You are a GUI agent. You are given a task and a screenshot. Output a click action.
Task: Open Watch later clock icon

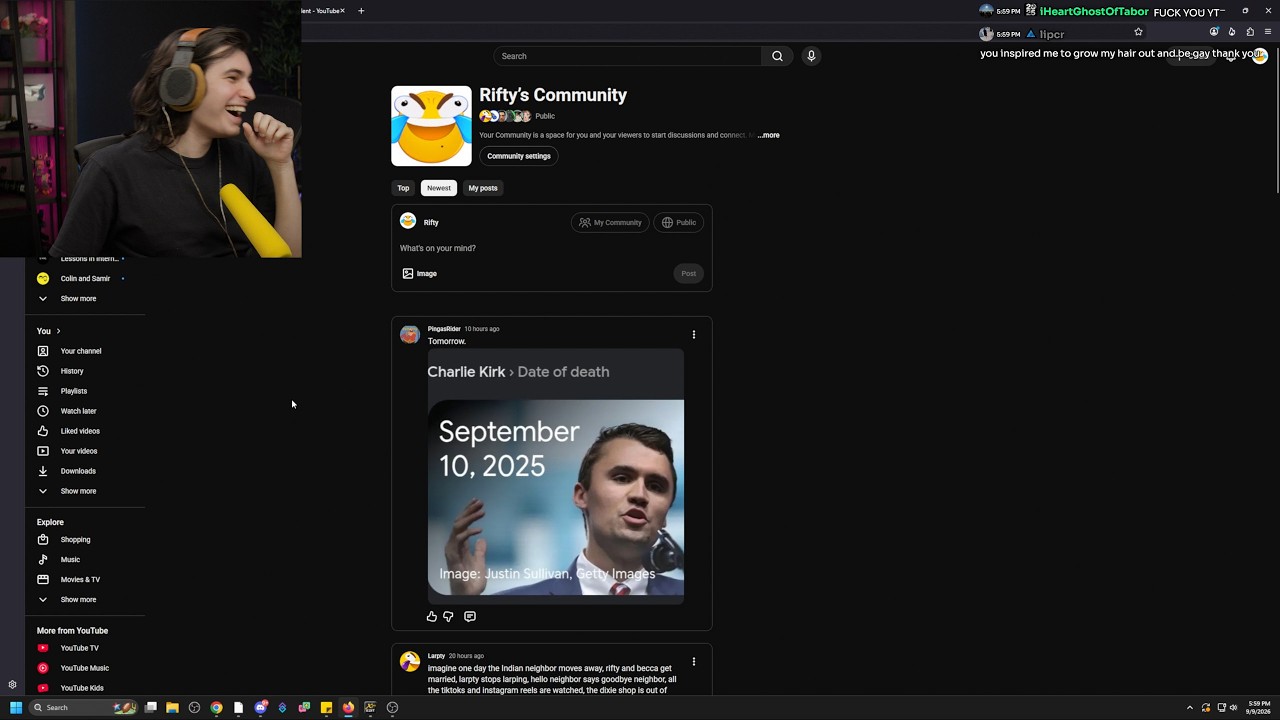(43, 411)
